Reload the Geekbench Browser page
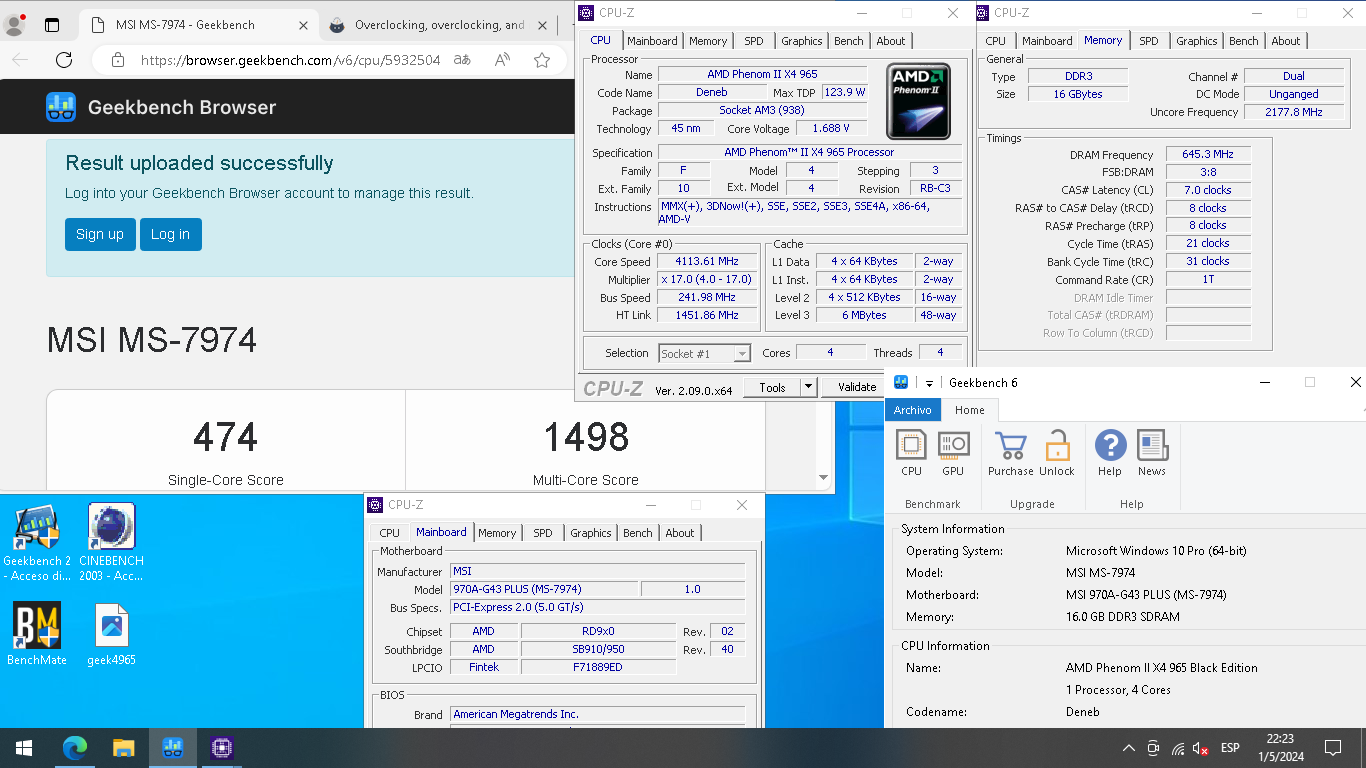Viewport: 1366px width, 768px height. 64,60
